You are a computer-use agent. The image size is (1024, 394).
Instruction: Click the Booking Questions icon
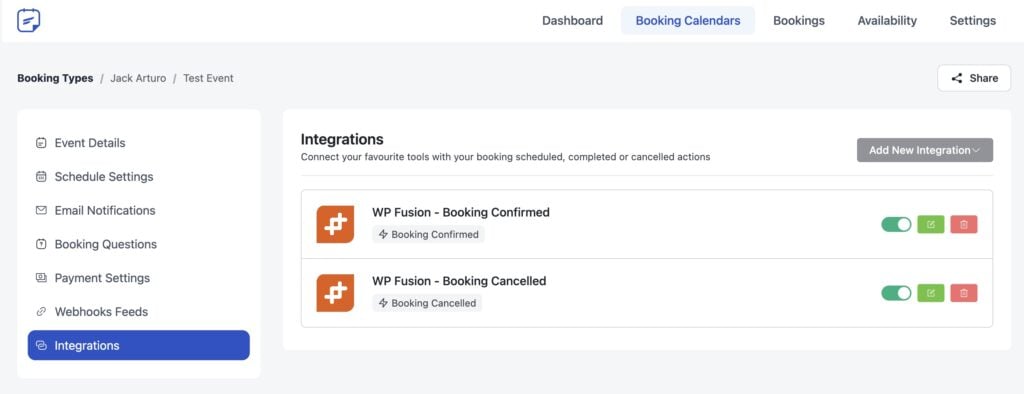coord(41,244)
